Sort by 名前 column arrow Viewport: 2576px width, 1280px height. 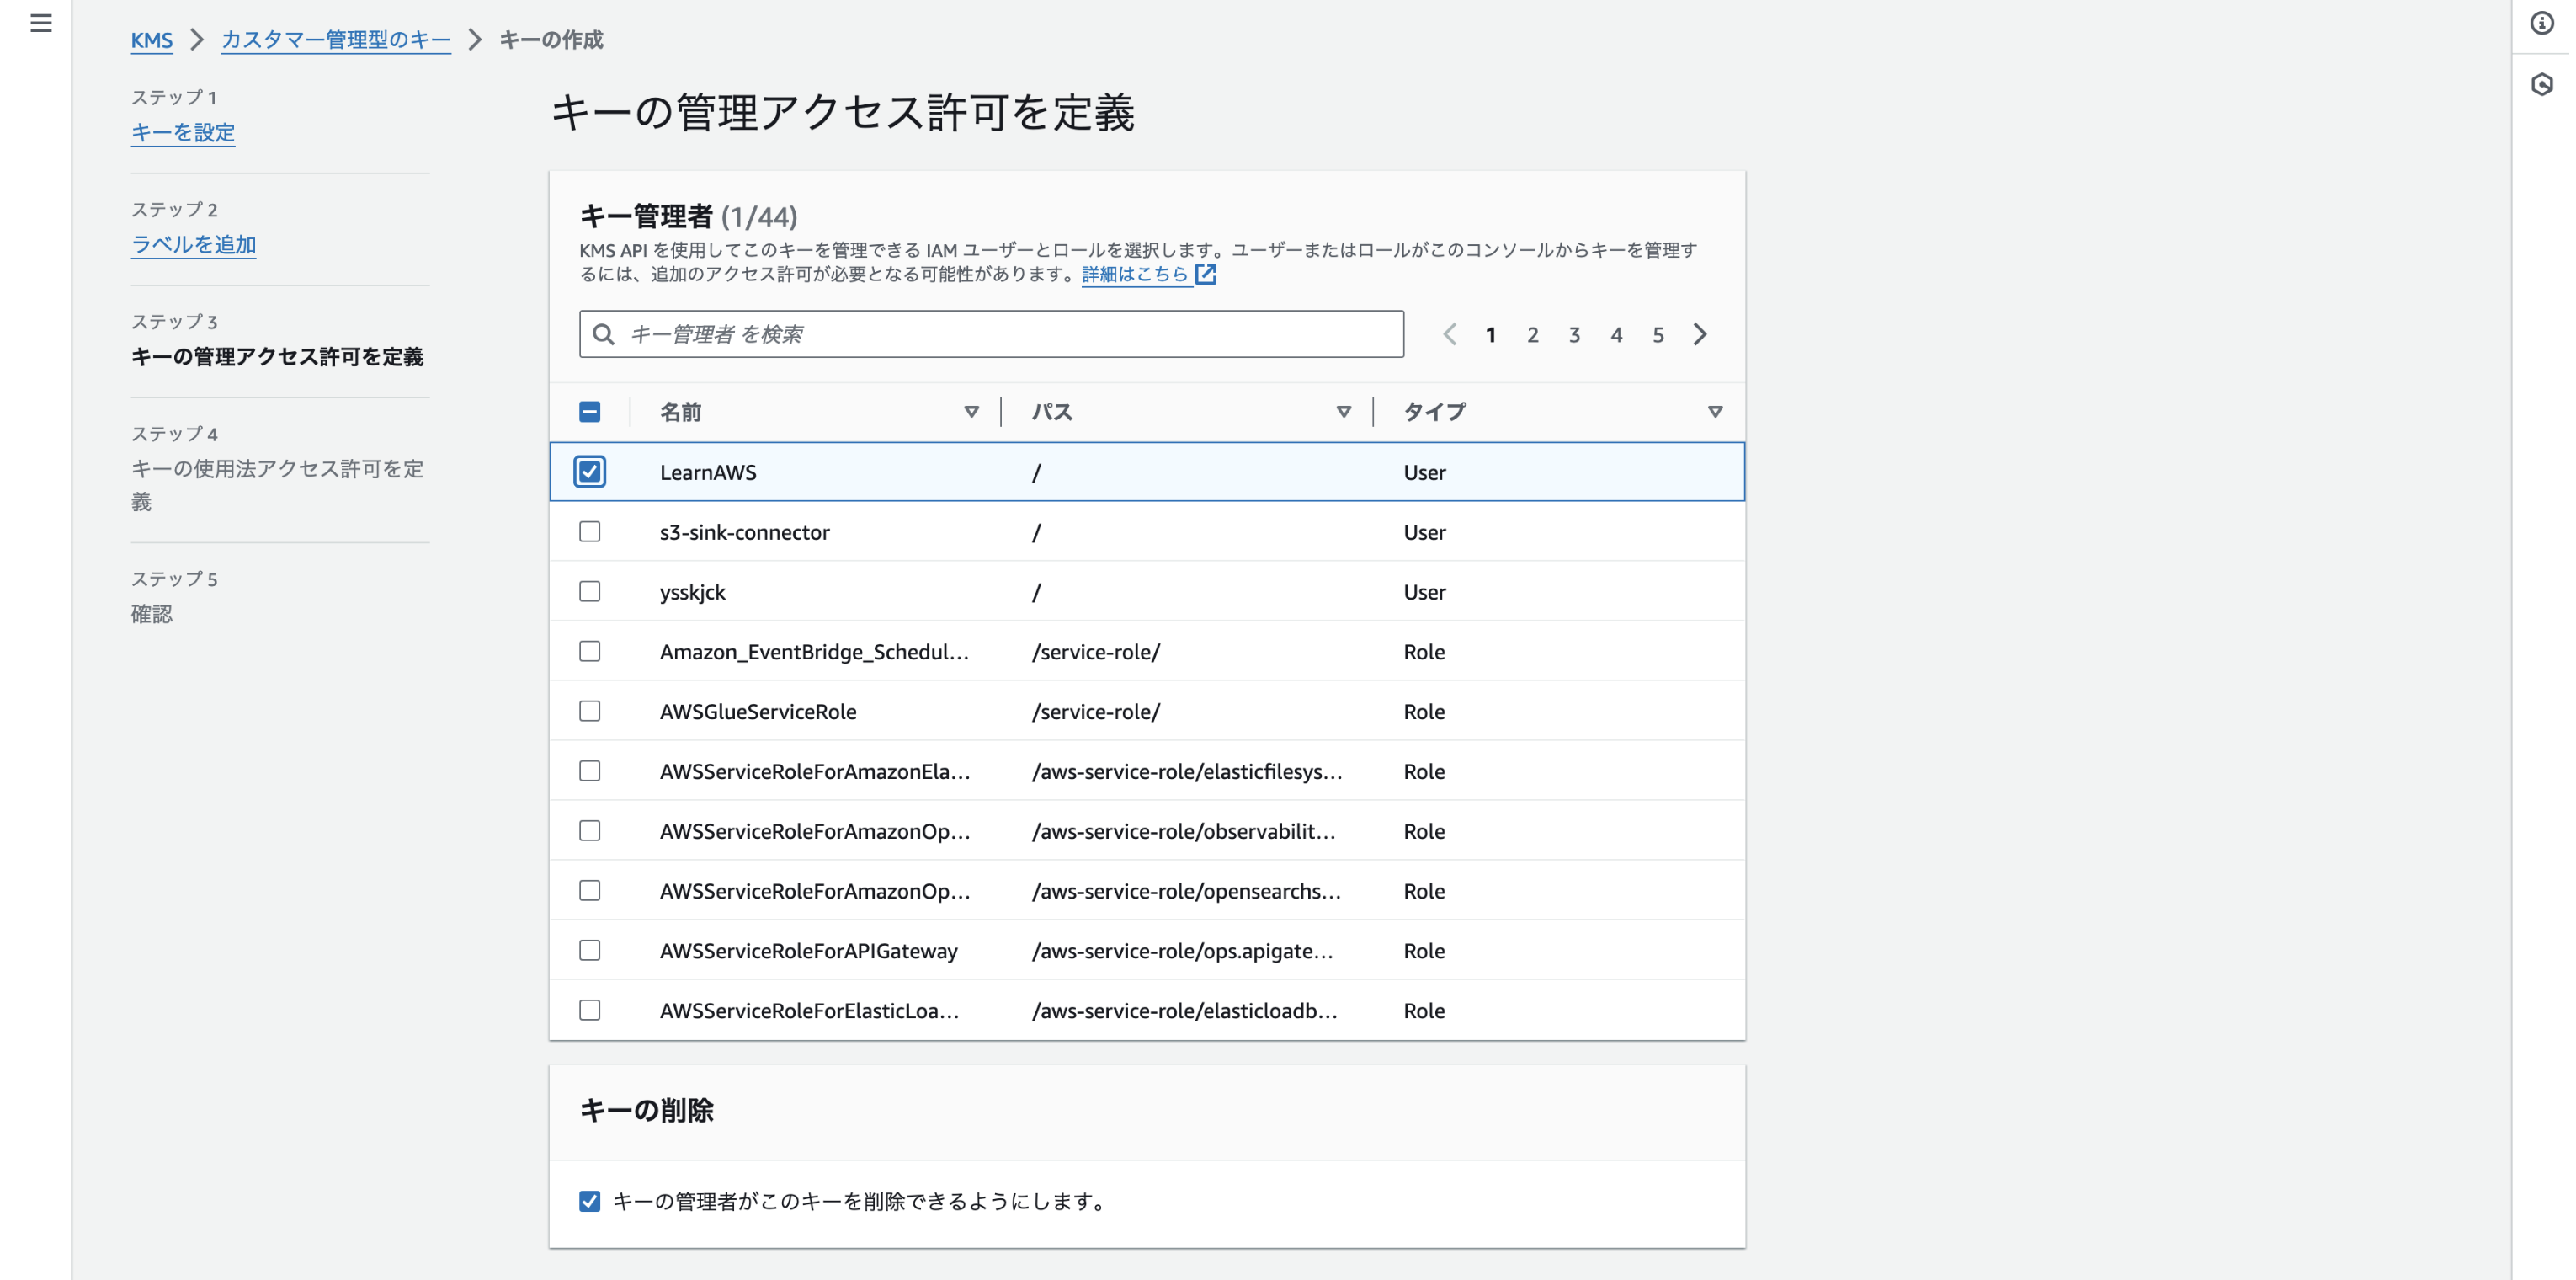click(971, 412)
